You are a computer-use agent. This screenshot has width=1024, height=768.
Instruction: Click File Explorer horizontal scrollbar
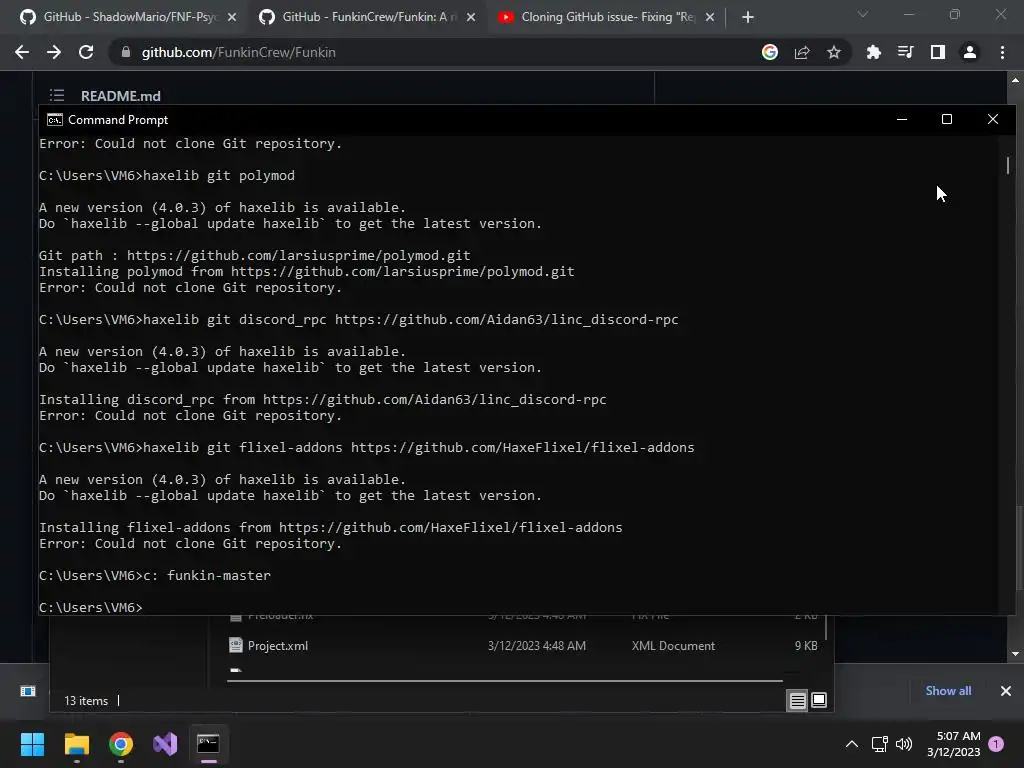[504, 680]
